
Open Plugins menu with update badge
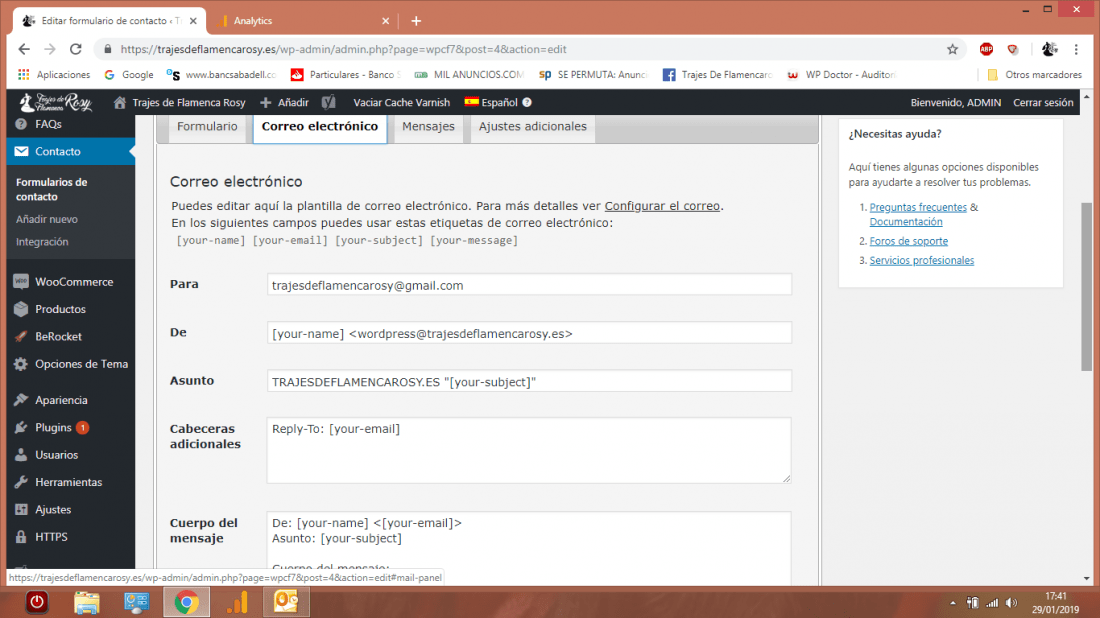click(x=70, y=427)
